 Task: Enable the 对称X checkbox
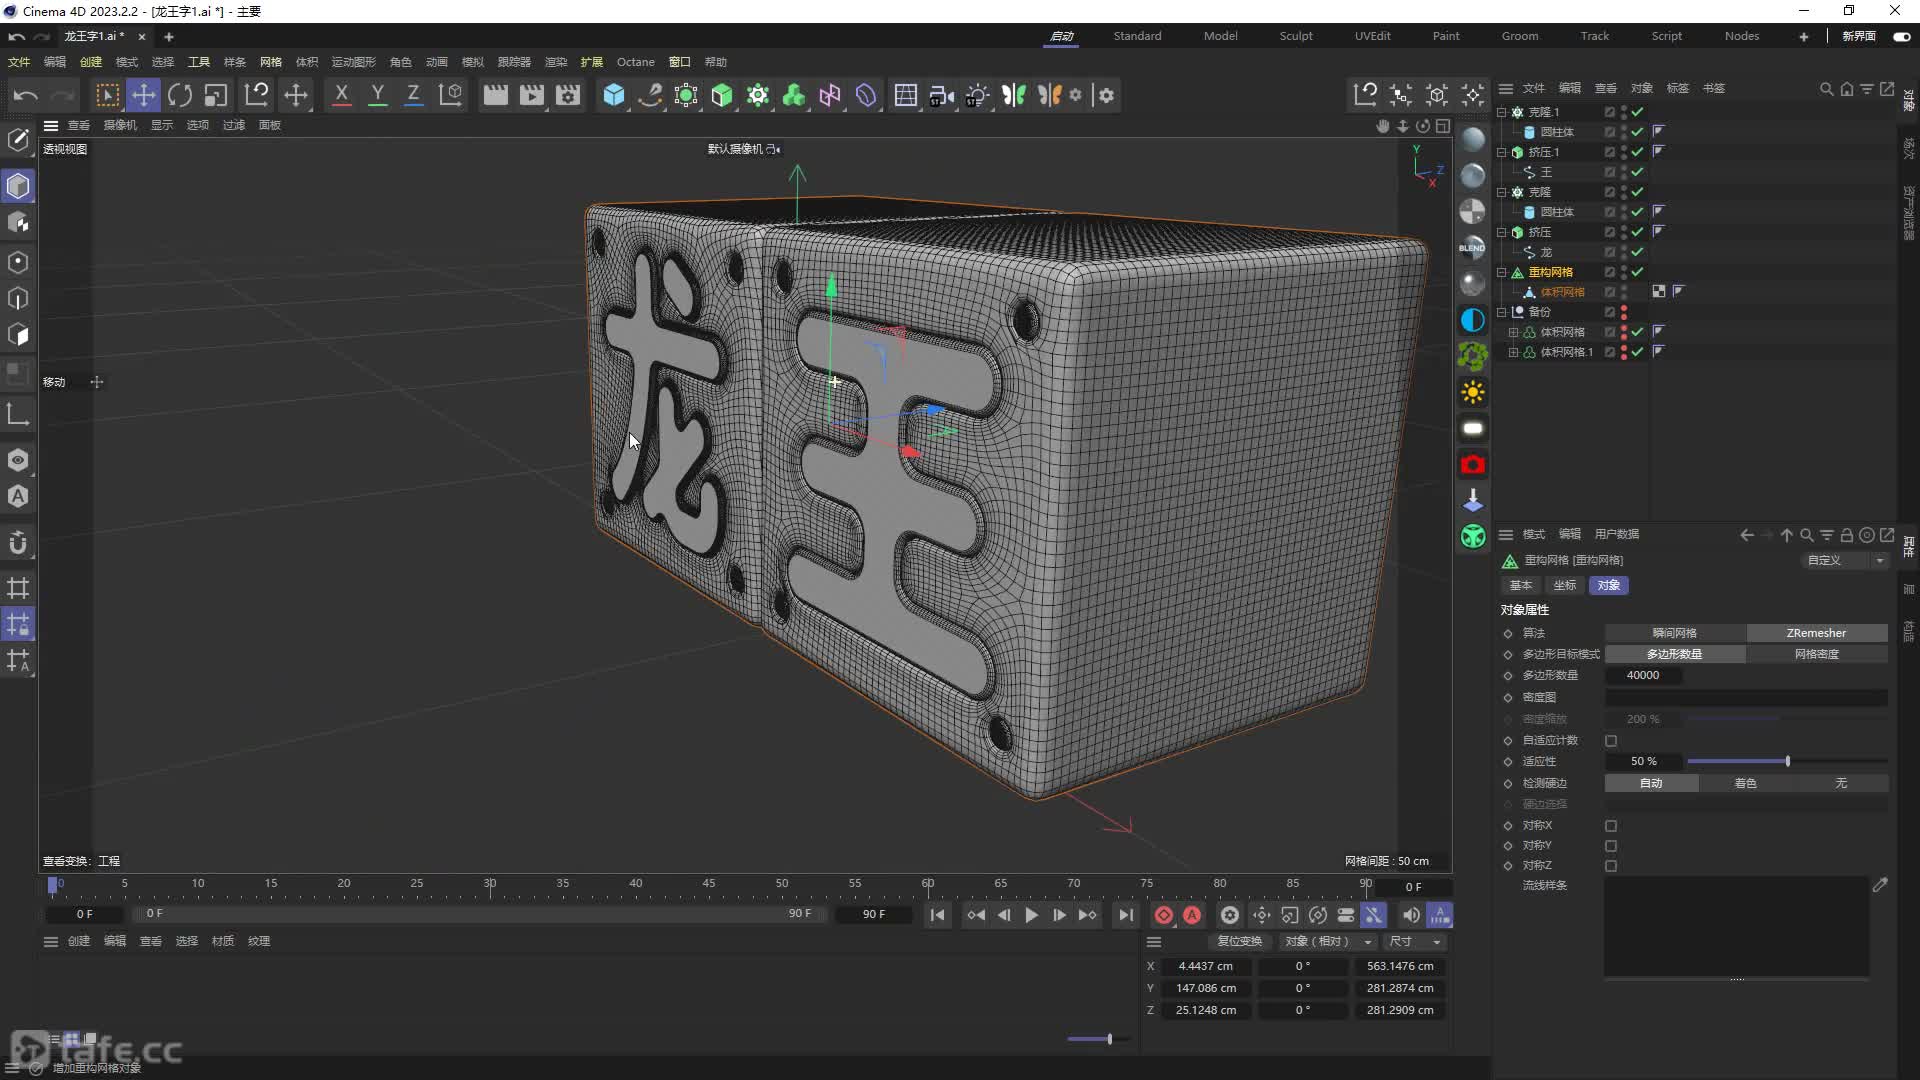pyautogui.click(x=1611, y=826)
